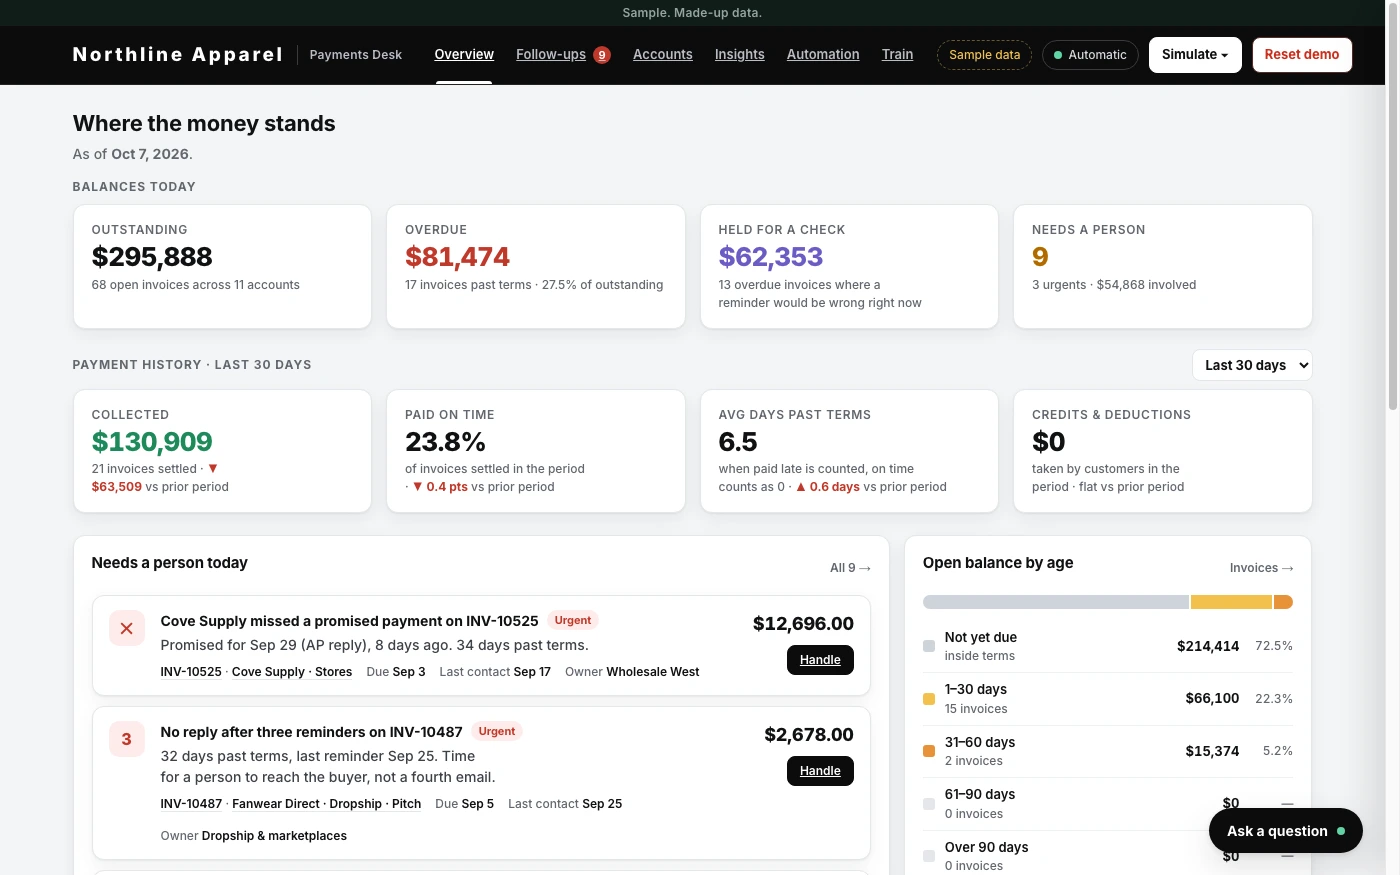Click the yellow 1–30 days legend square
This screenshot has height=875, width=1400.
point(929,699)
